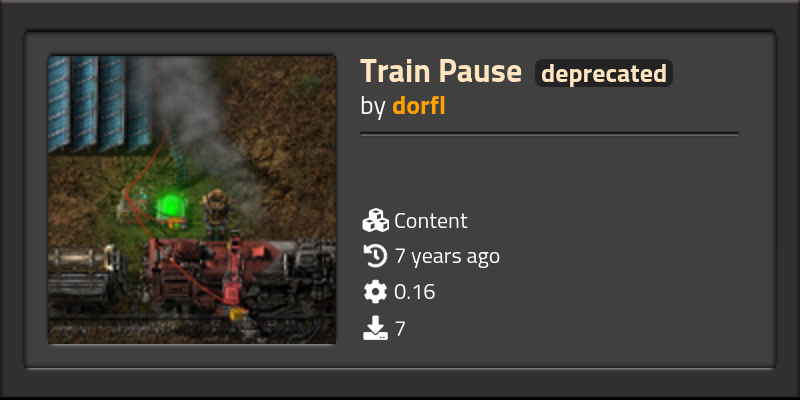Click the 0.16 version text
Image resolution: width=800 pixels, height=400 pixels.
[x=414, y=292]
